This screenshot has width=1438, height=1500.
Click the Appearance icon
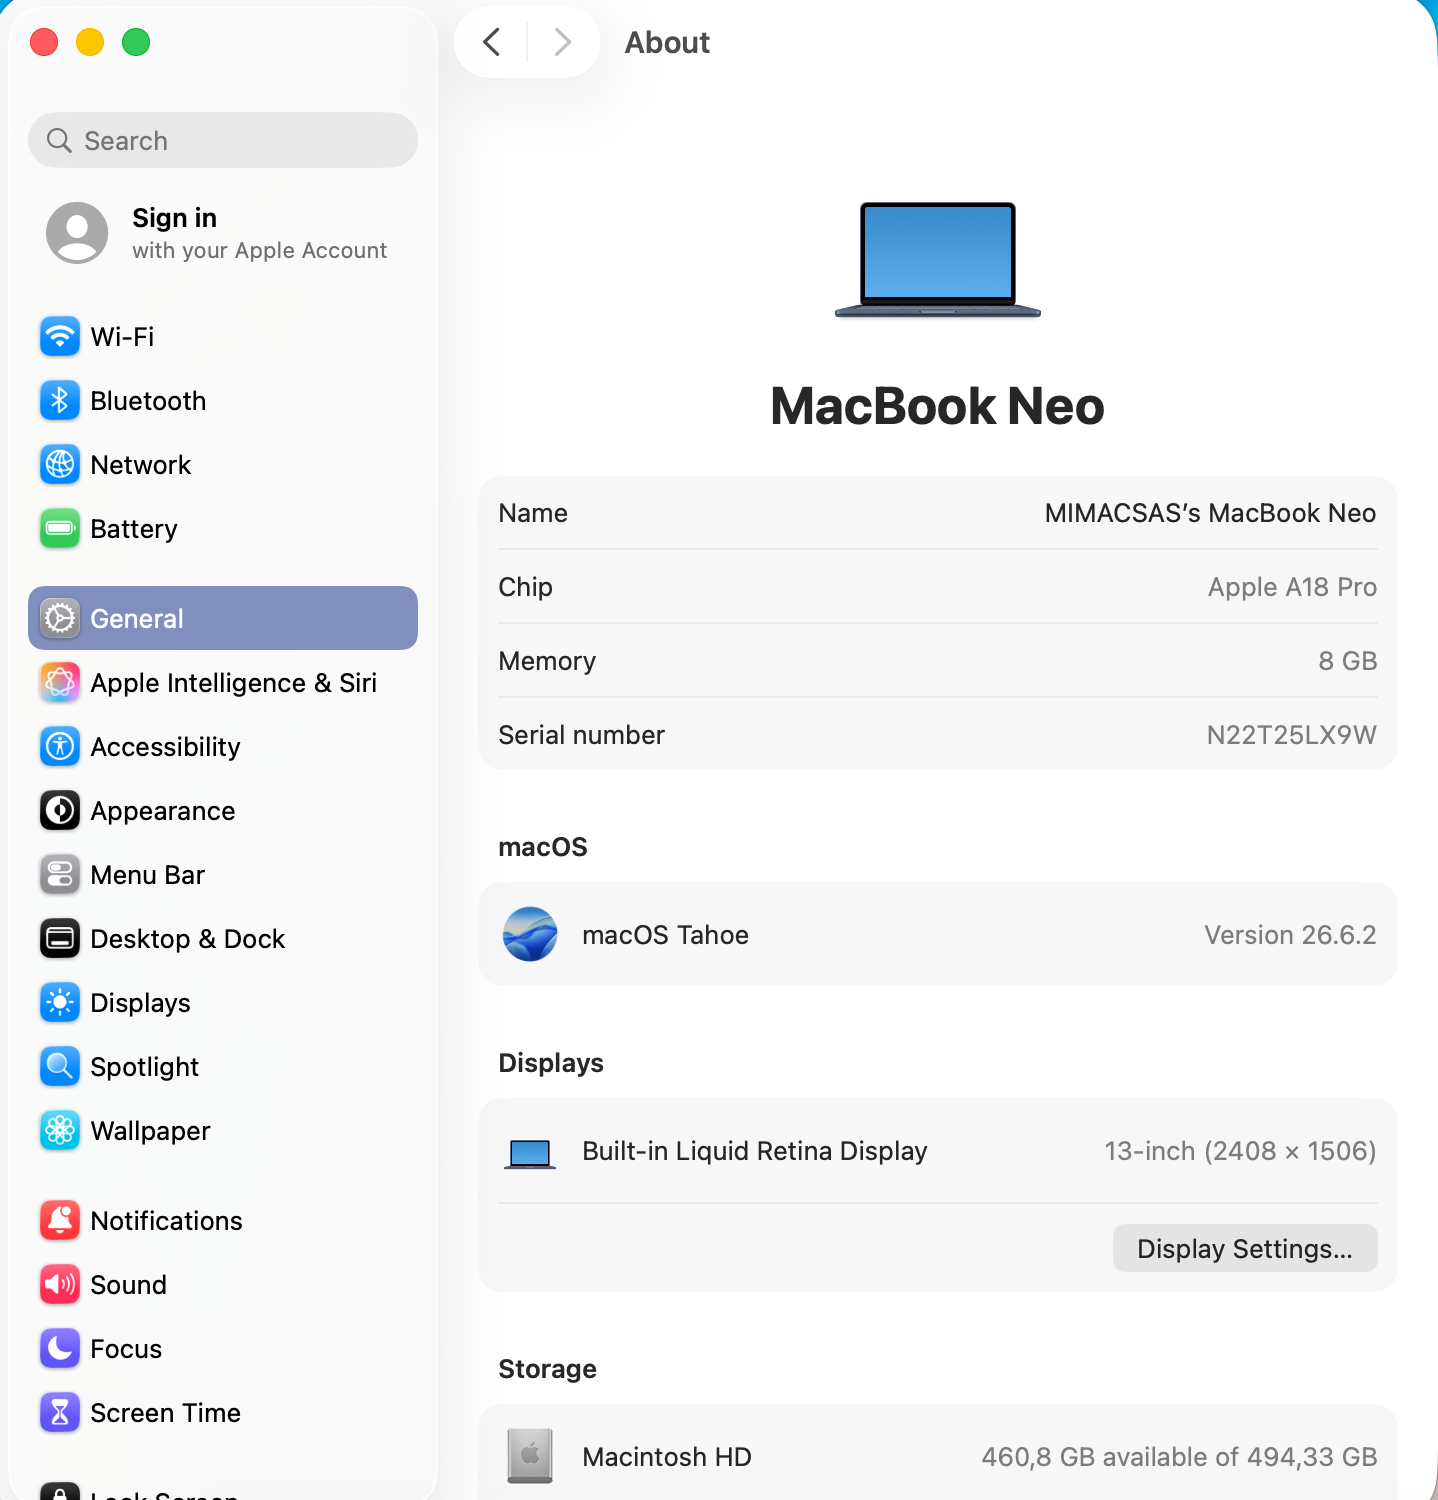click(60, 811)
